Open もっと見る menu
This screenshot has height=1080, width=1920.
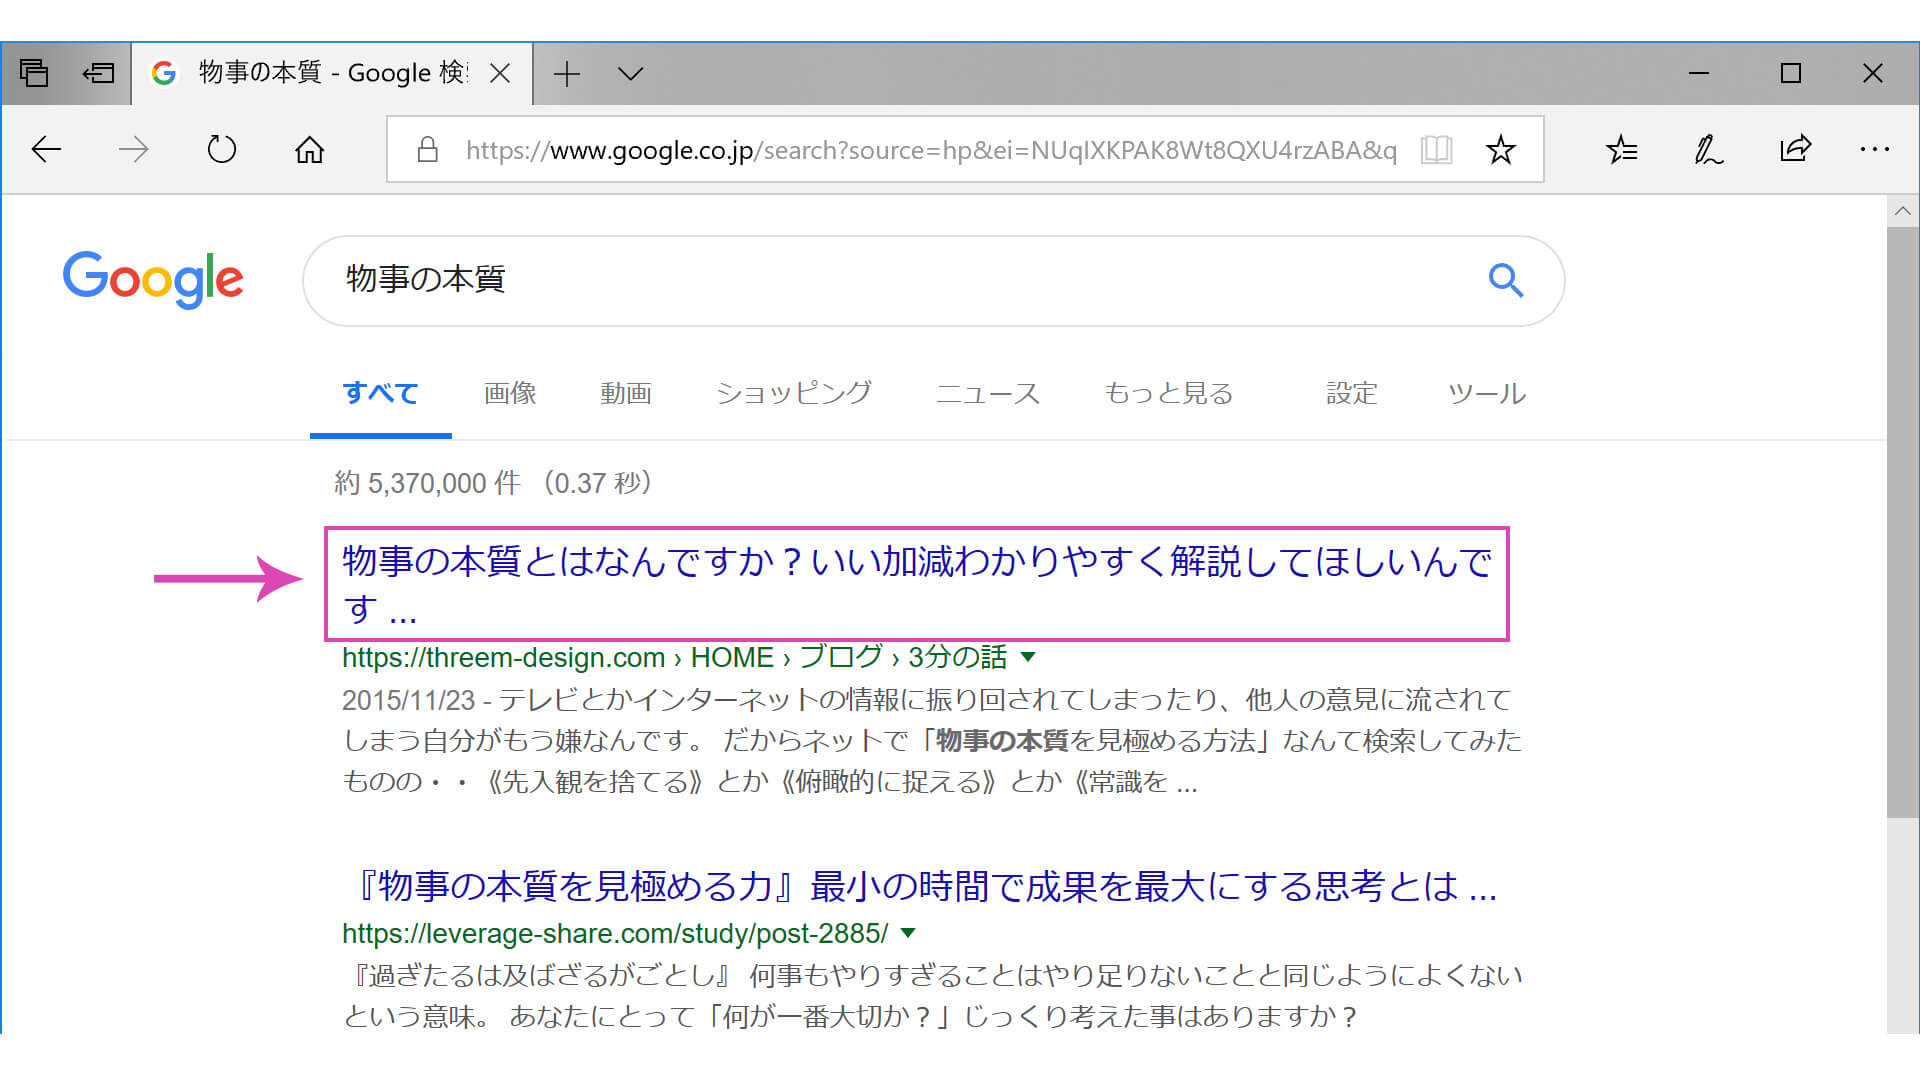click(1169, 393)
